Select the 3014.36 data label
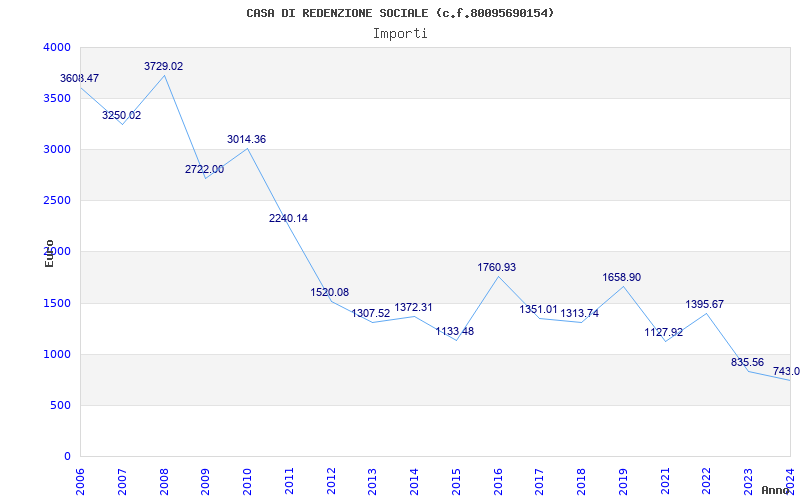 pos(246,139)
